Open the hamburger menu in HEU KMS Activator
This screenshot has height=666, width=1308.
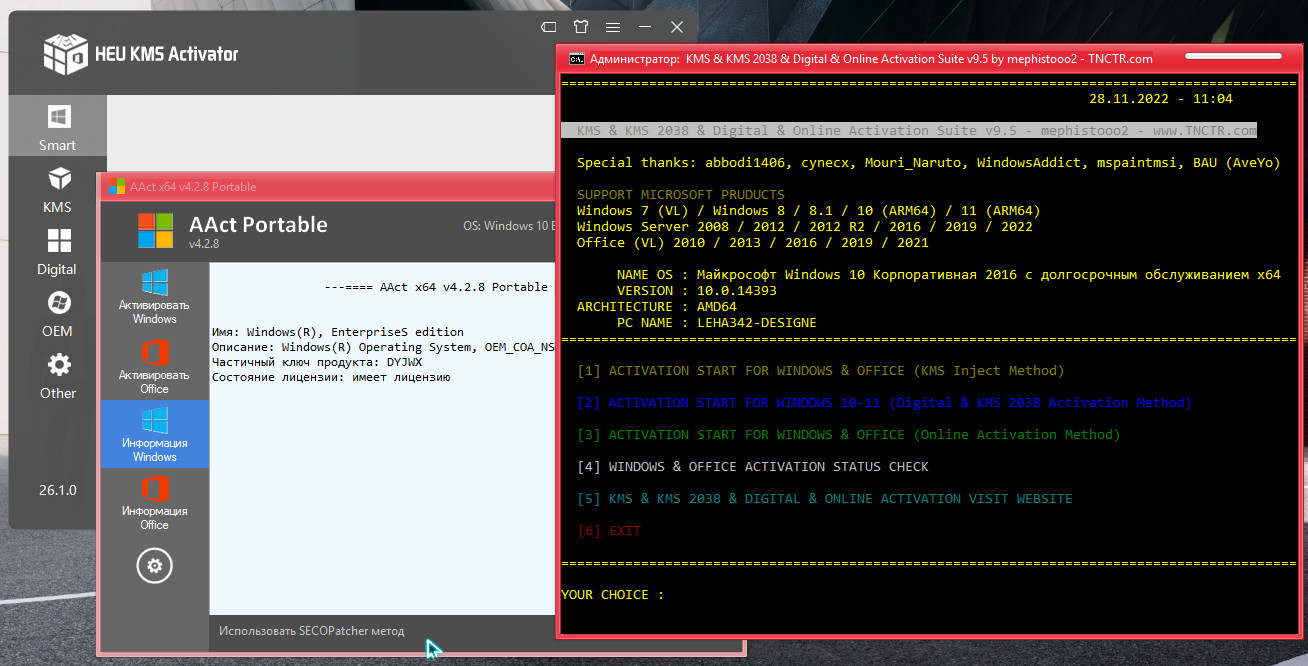[613, 26]
